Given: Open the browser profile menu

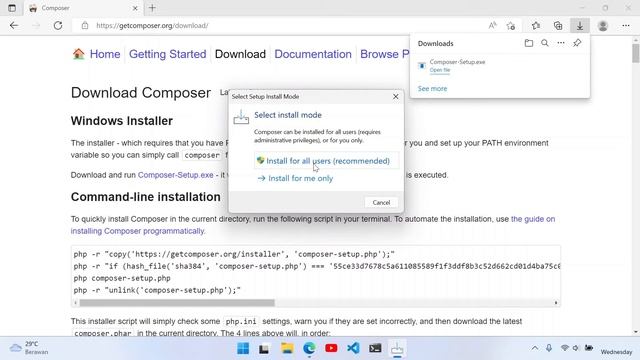Looking at the screenshot, I should (603, 25).
